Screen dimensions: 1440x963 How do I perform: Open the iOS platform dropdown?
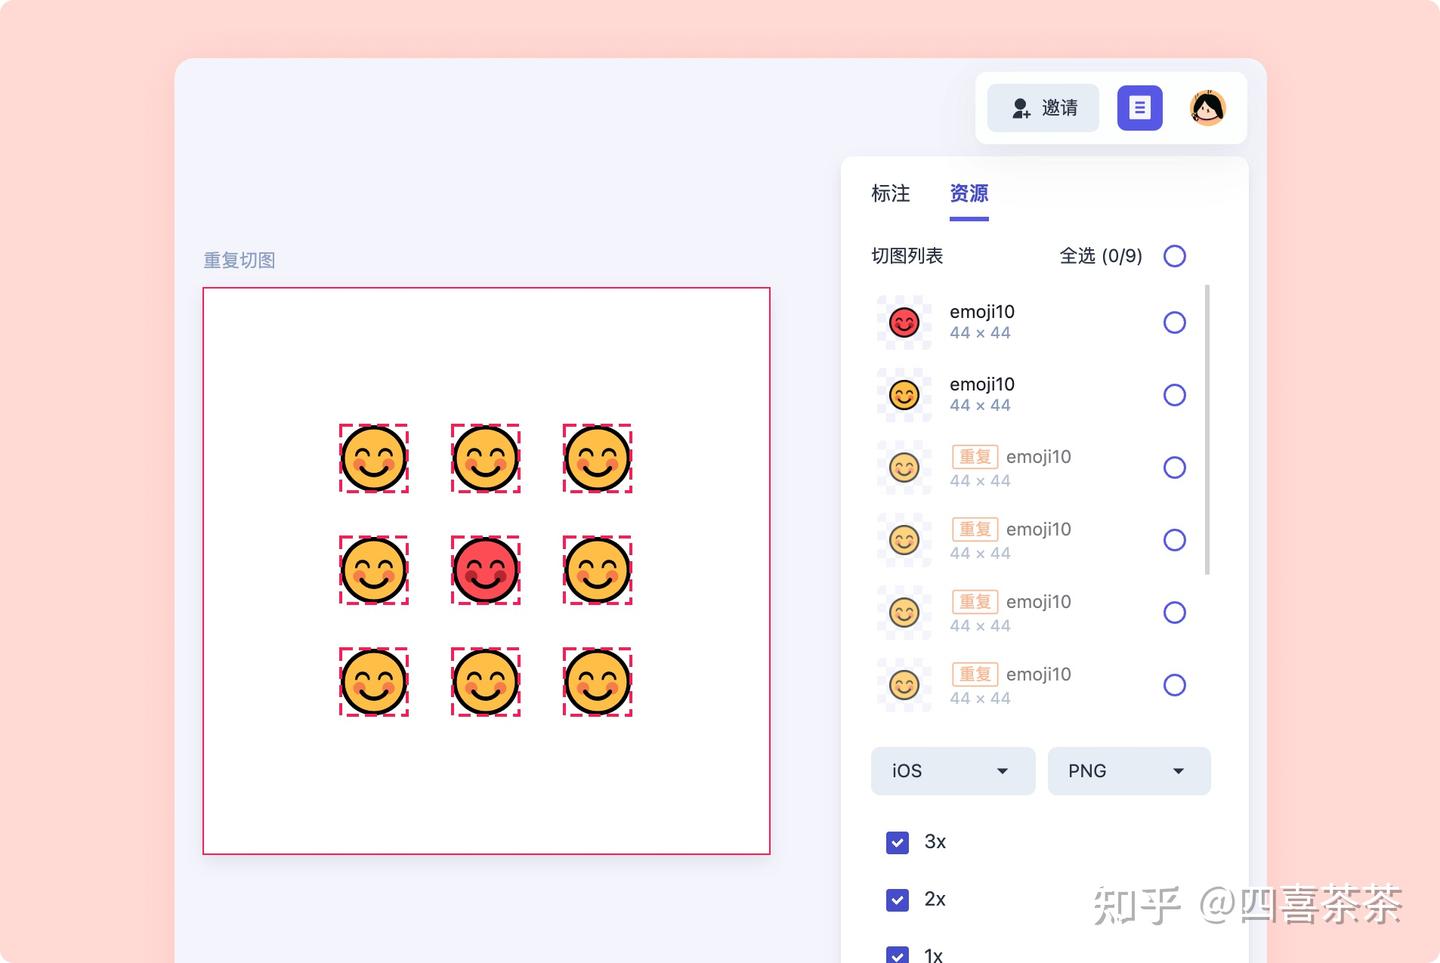(x=953, y=771)
